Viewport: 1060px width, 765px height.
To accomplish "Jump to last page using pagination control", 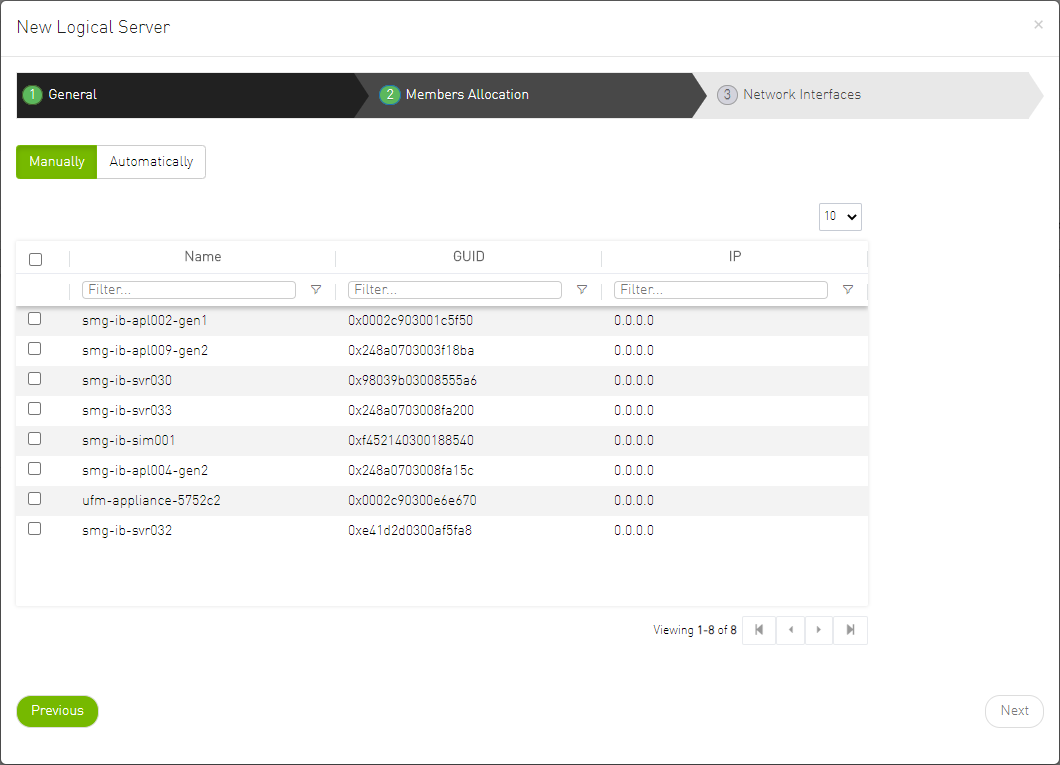I will coord(850,630).
